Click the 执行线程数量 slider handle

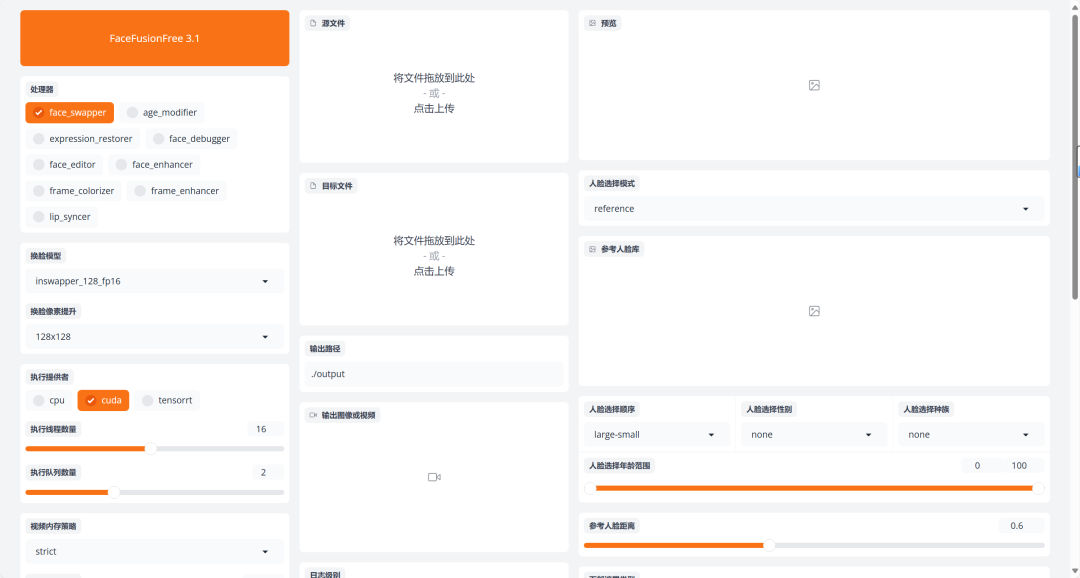pos(151,448)
